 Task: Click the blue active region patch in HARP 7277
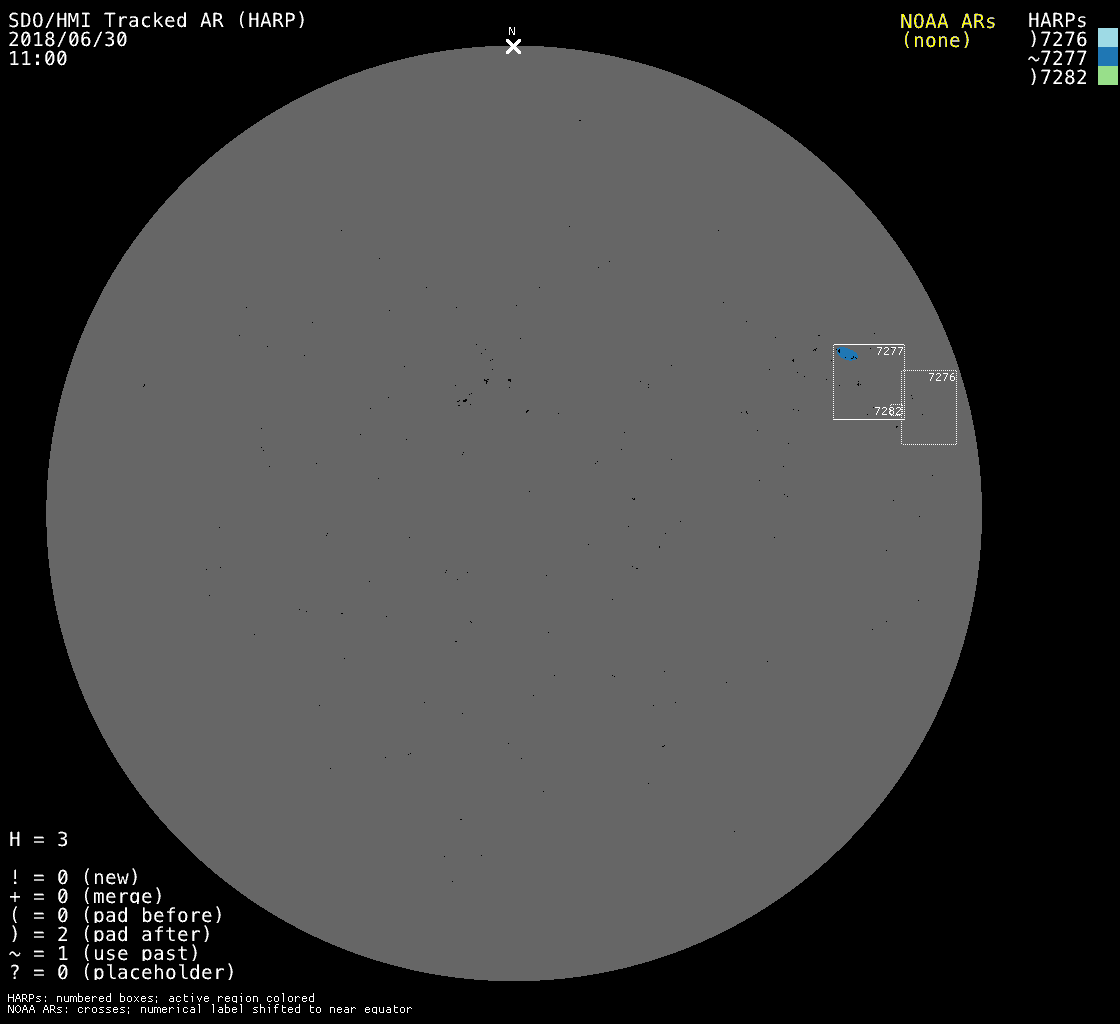point(847,353)
